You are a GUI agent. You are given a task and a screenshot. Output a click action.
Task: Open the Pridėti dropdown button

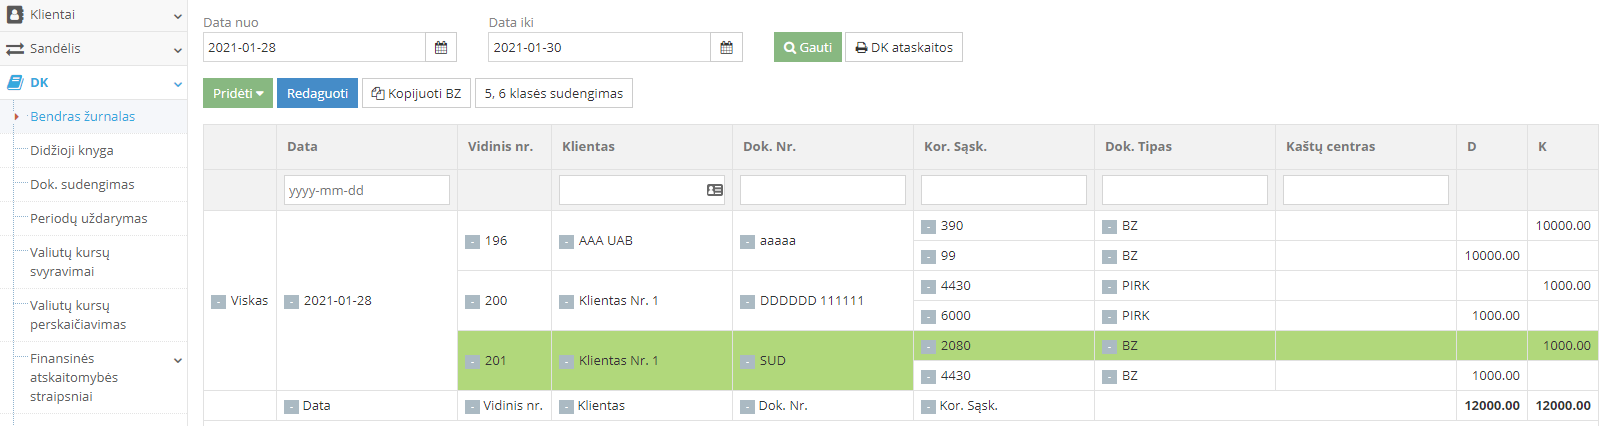click(x=238, y=93)
